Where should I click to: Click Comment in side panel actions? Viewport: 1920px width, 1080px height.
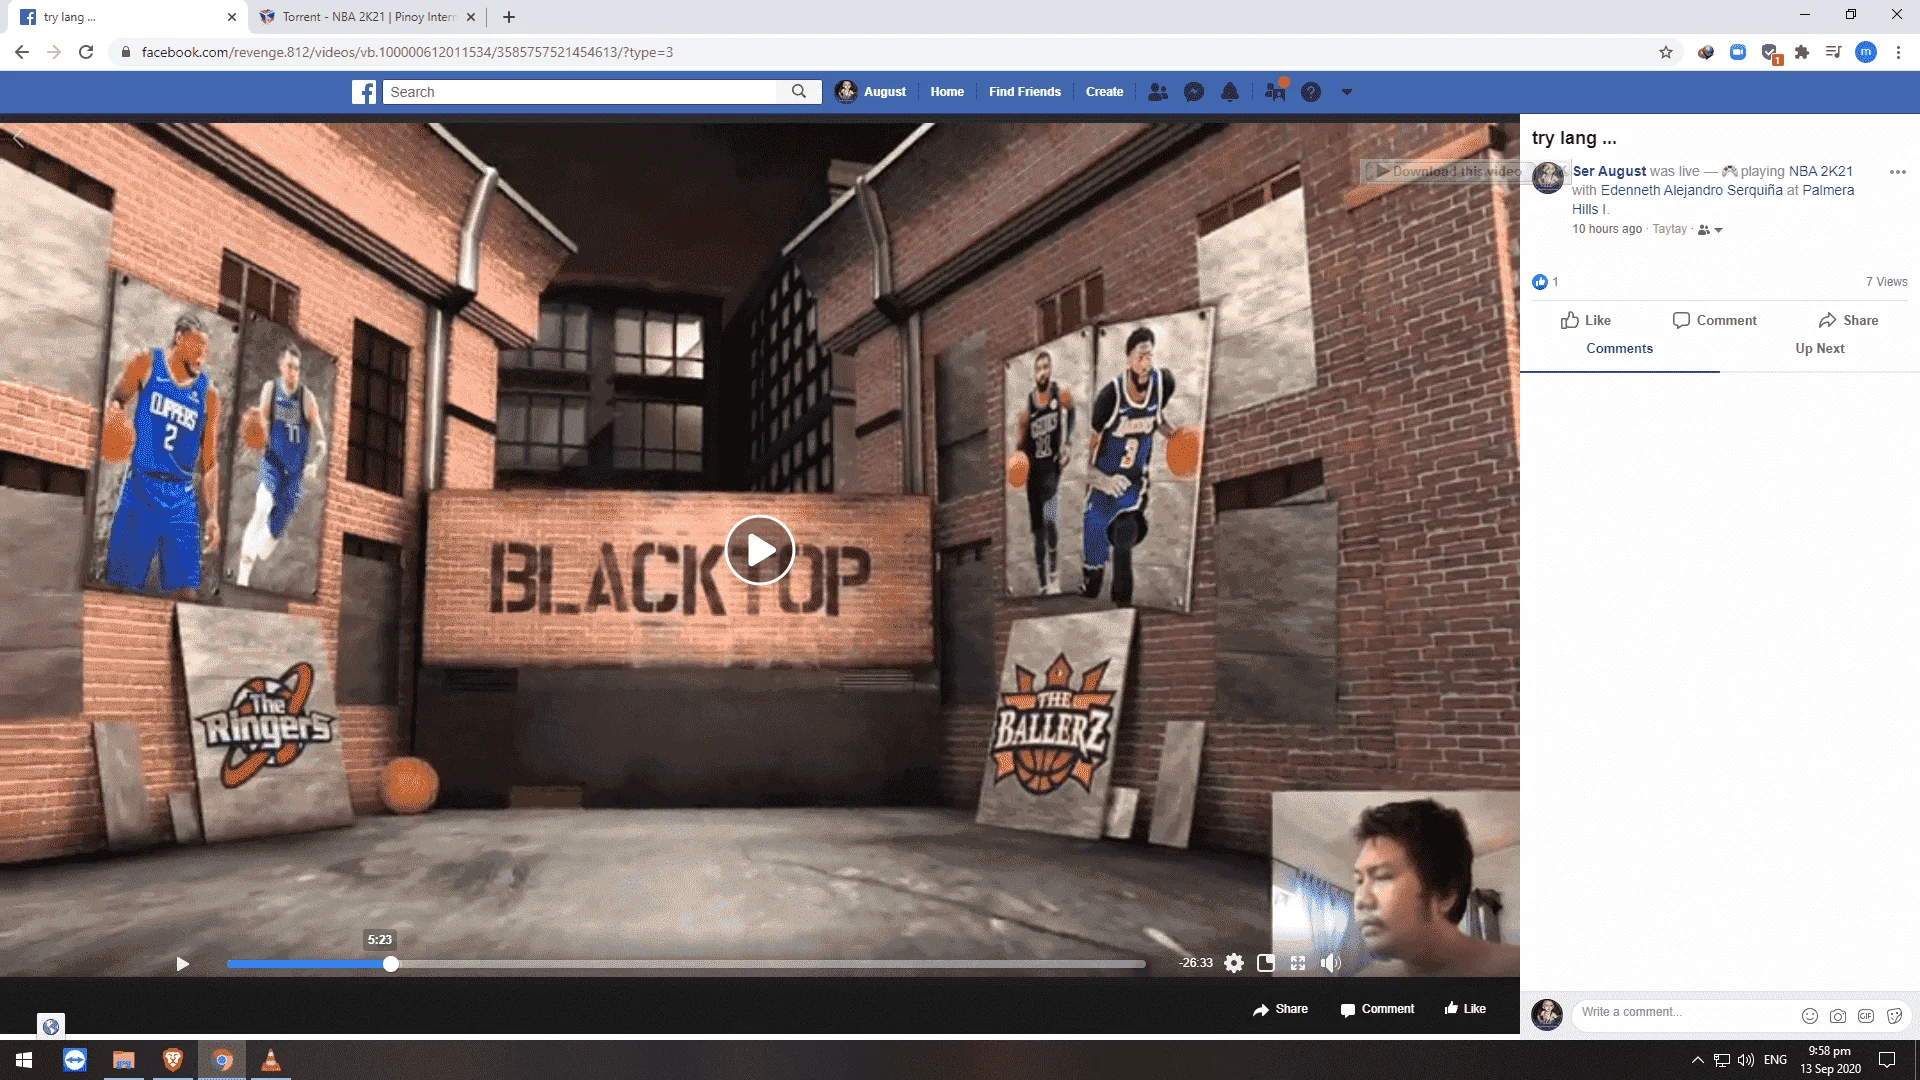click(1714, 320)
